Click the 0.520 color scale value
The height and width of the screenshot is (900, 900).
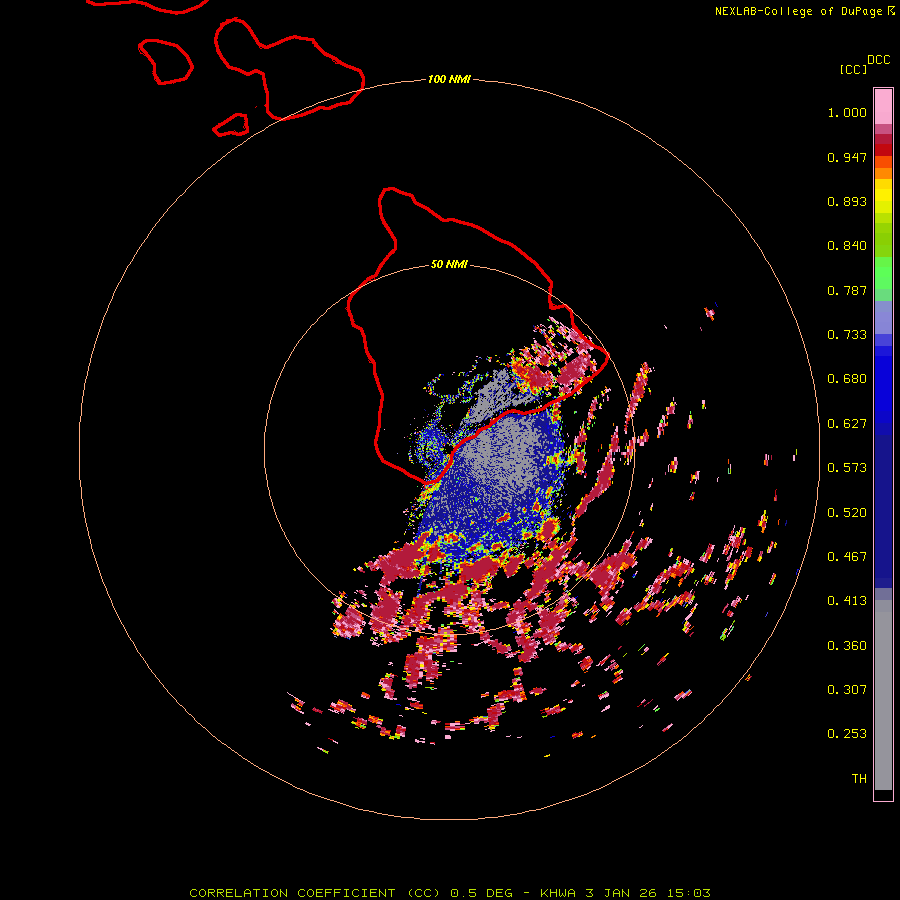[847, 513]
